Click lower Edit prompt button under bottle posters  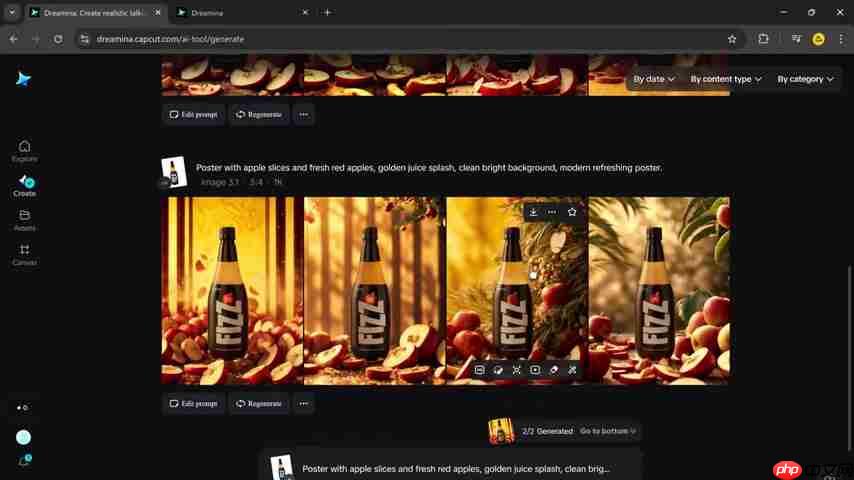coord(193,404)
